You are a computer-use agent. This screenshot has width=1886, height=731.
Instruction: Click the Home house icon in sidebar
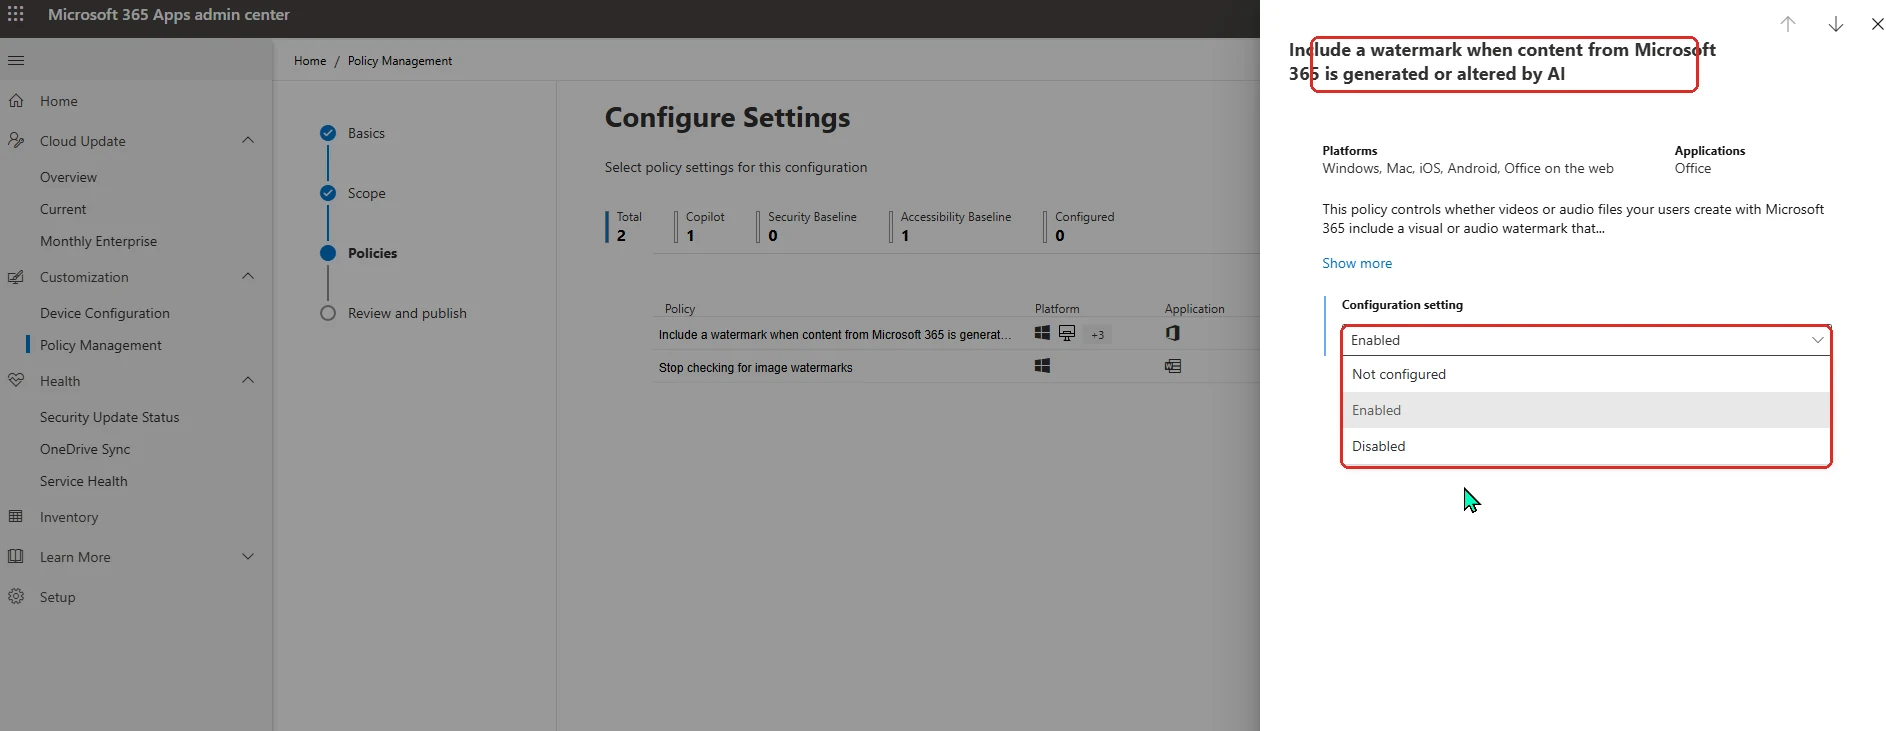[16, 101]
